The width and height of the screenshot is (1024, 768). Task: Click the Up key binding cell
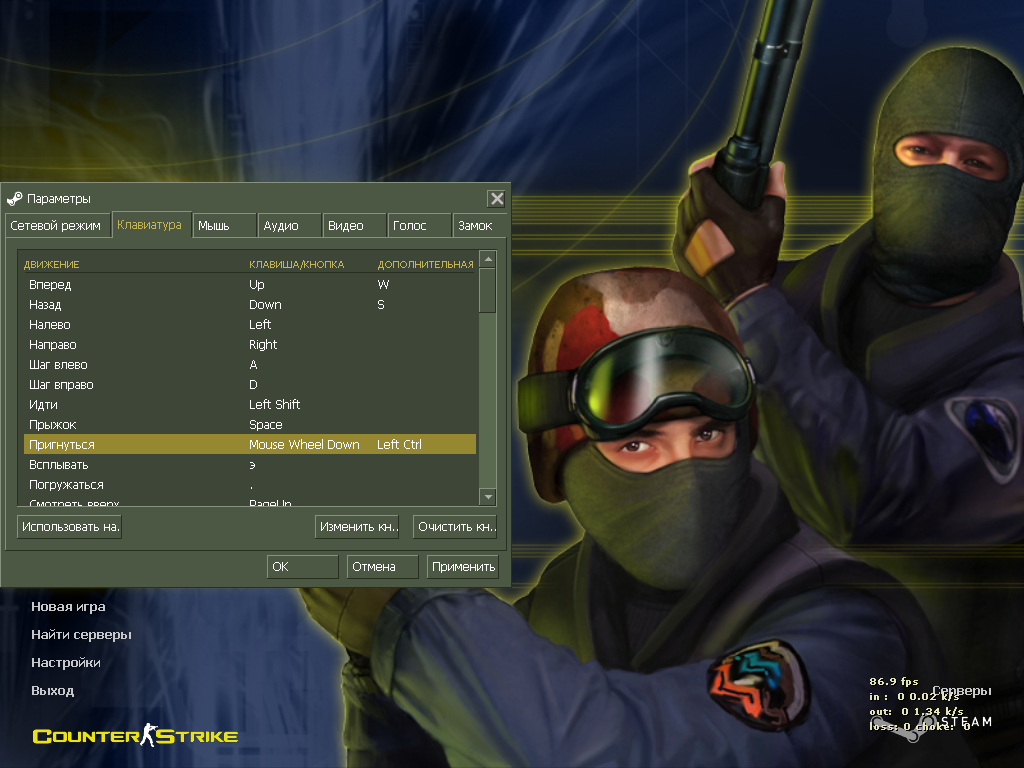(257, 285)
